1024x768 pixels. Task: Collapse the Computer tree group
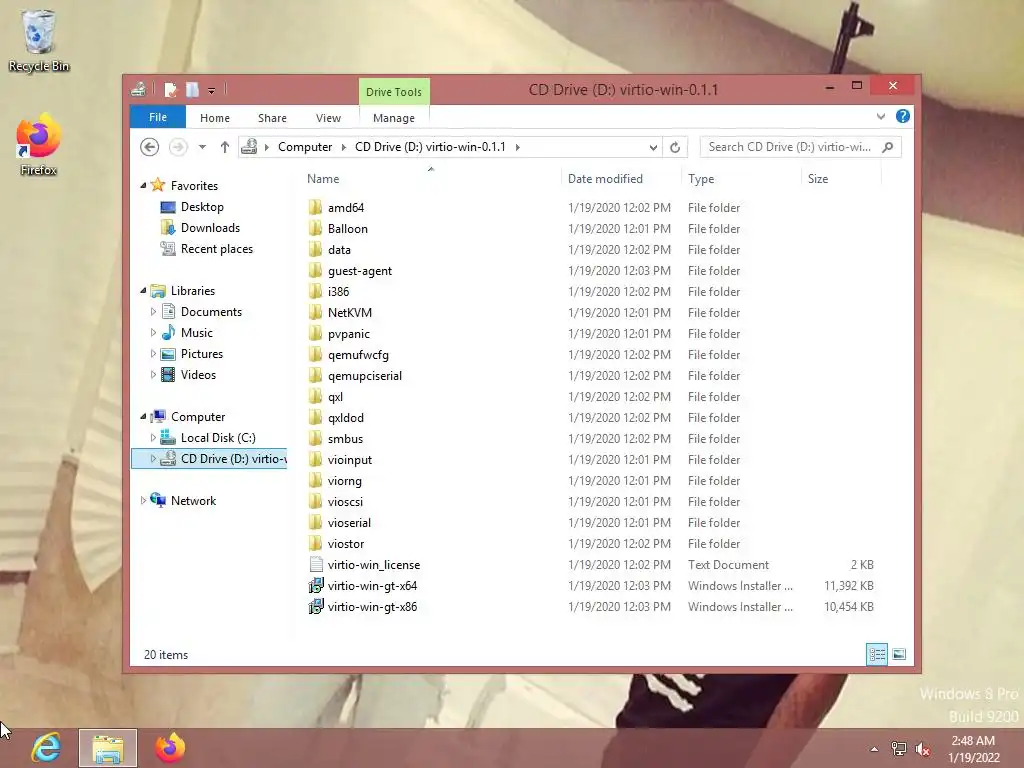coord(143,417)
